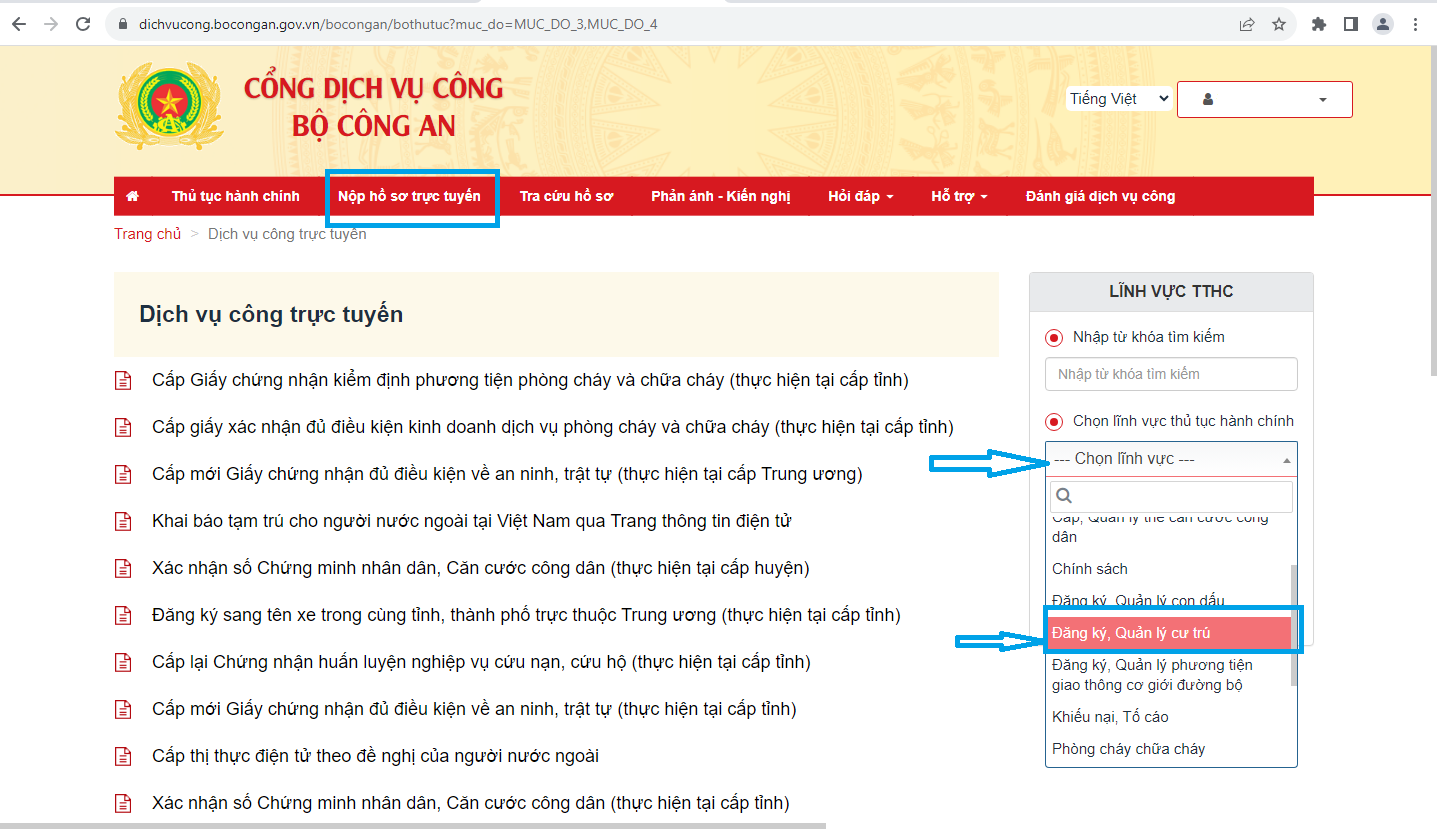Open the Tiếng Việt language dropdown

click(1118, 99)
